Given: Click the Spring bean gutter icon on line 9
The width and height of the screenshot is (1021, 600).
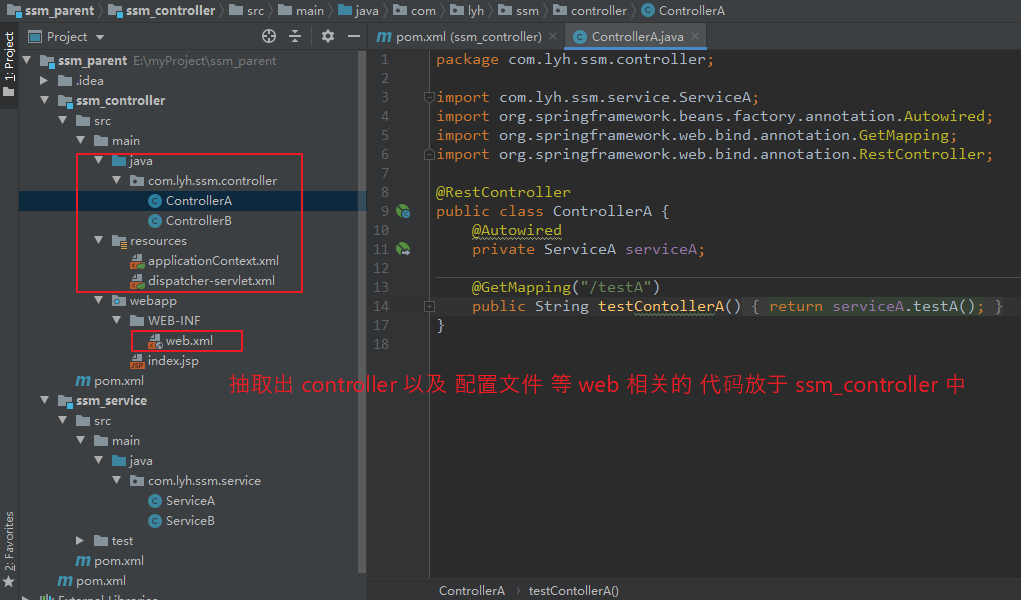Looking at the screenshot, I should point(404,211).
